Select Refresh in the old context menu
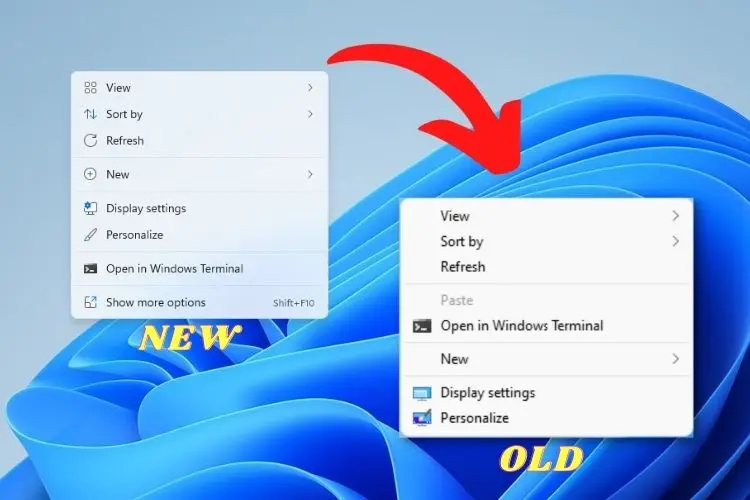Image resolution: width=750 pixels, height=500 pixels. tap(547, 267)
